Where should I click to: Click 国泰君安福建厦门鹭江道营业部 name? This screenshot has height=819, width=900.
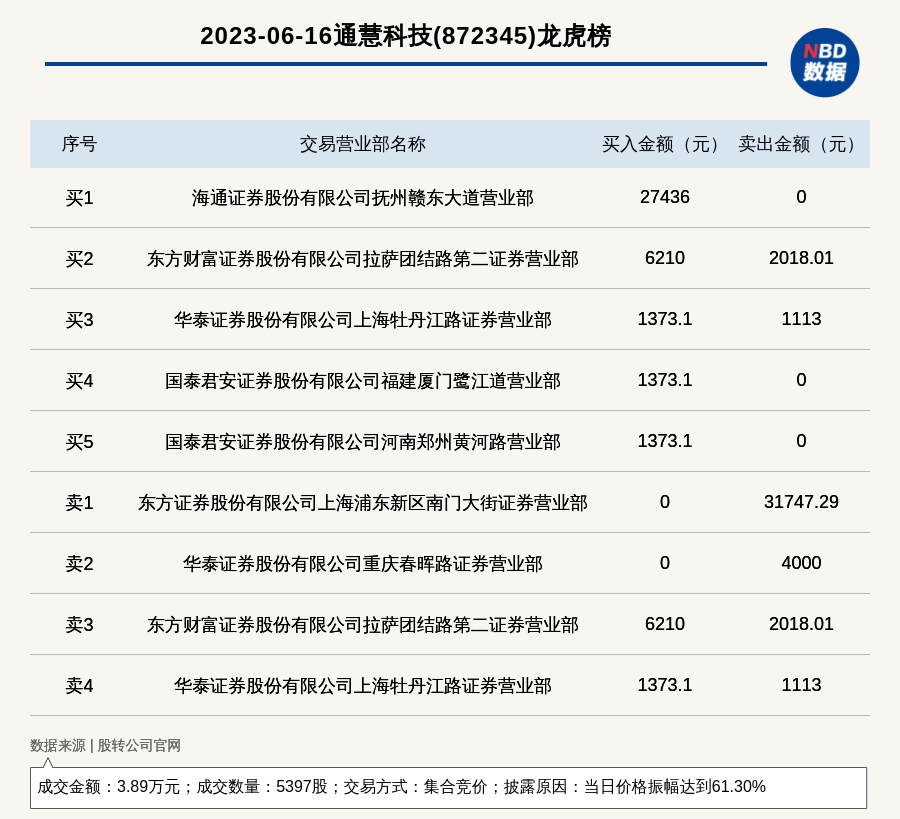coord(363,381)
